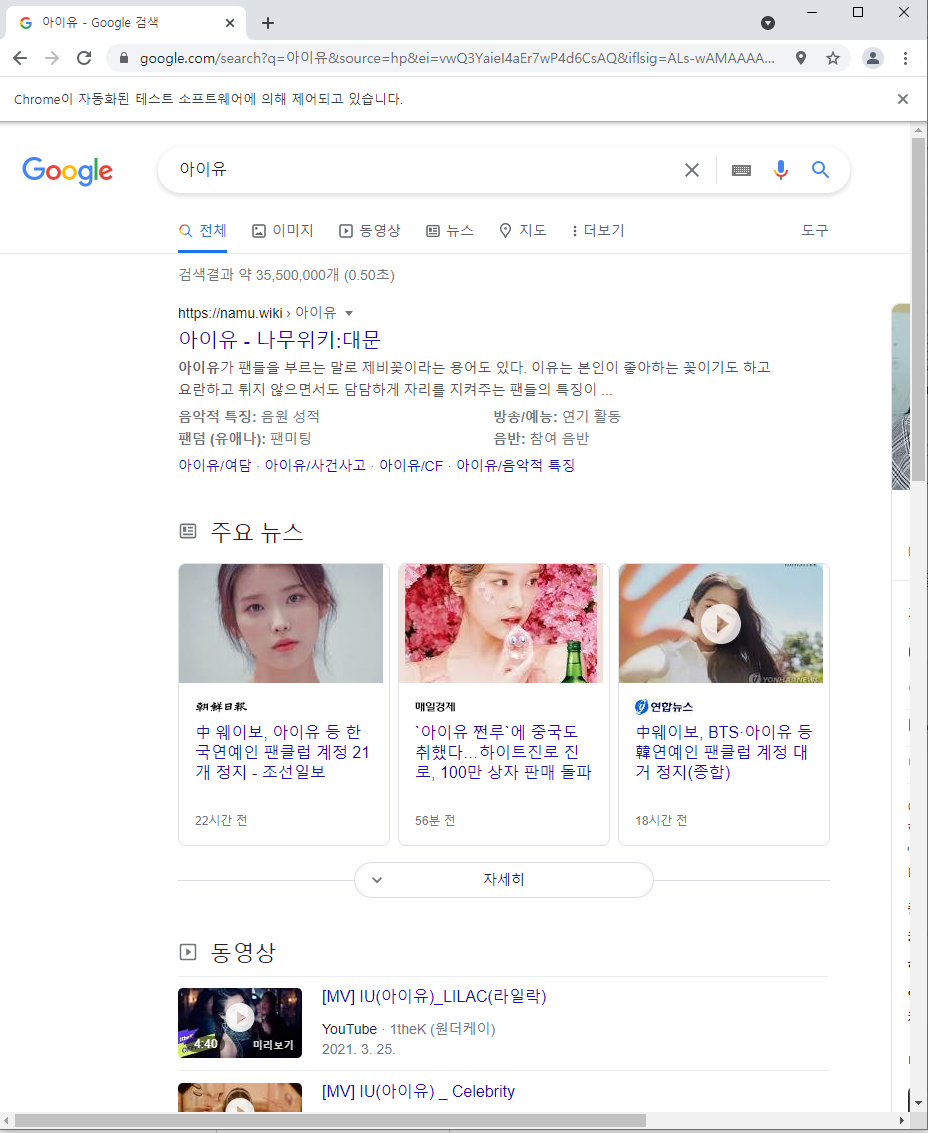This screenshot has width=928, height=1133.
Task: Open the on-screen keyboard input tool
Action: click(x=742, y=170)
